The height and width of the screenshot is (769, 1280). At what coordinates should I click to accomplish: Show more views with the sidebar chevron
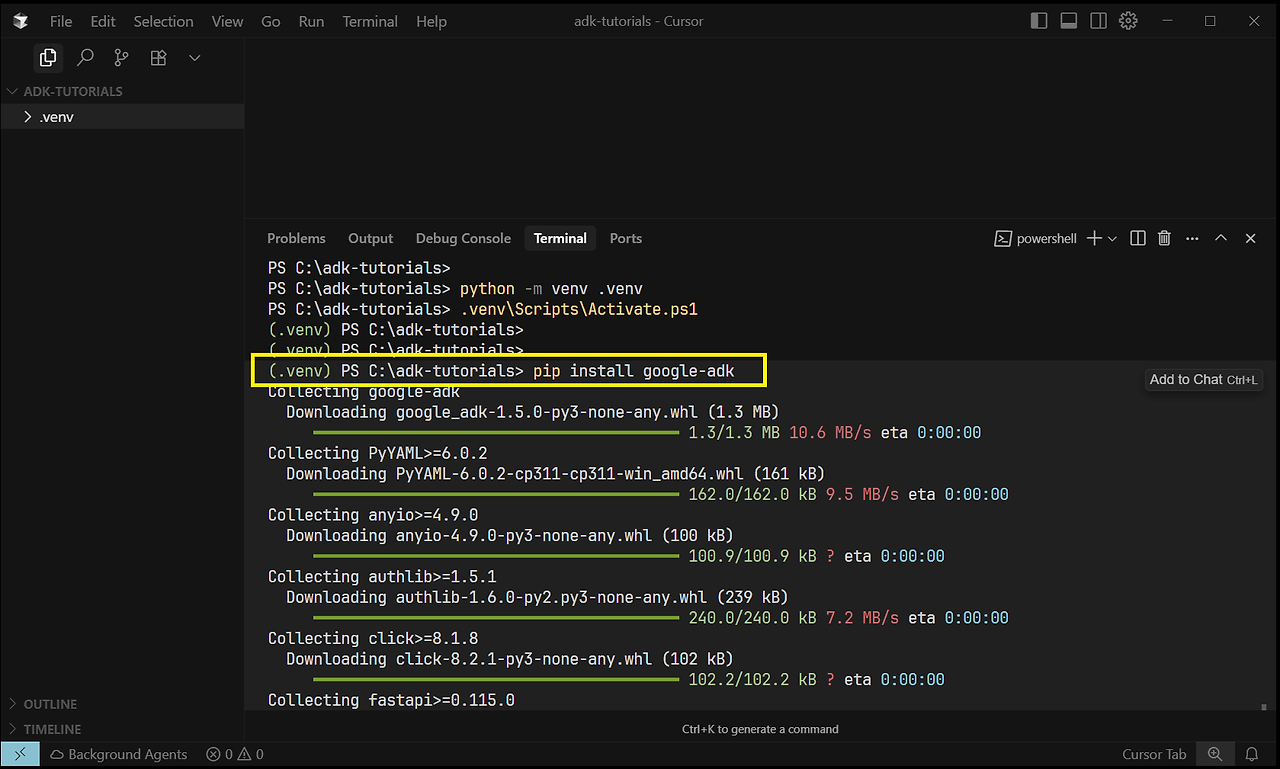point(195,58)
